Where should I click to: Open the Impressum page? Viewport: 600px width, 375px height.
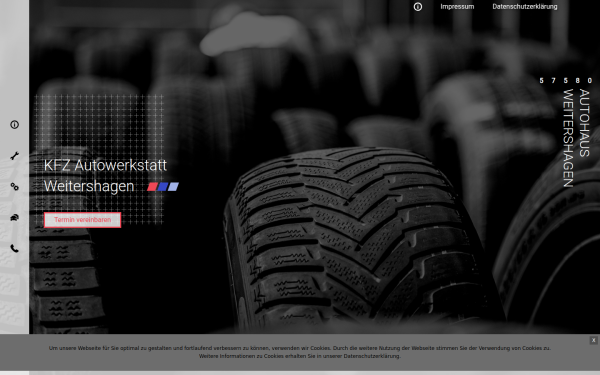click(x=457, y=7)
